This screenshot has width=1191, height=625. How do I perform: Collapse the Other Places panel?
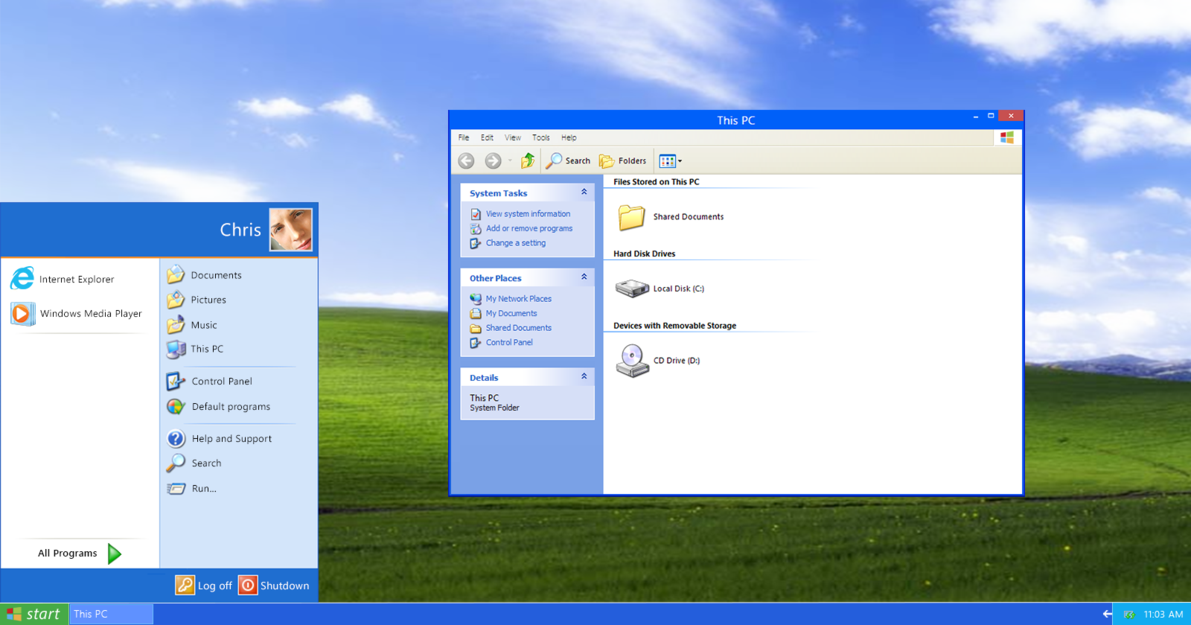point(584,277)
